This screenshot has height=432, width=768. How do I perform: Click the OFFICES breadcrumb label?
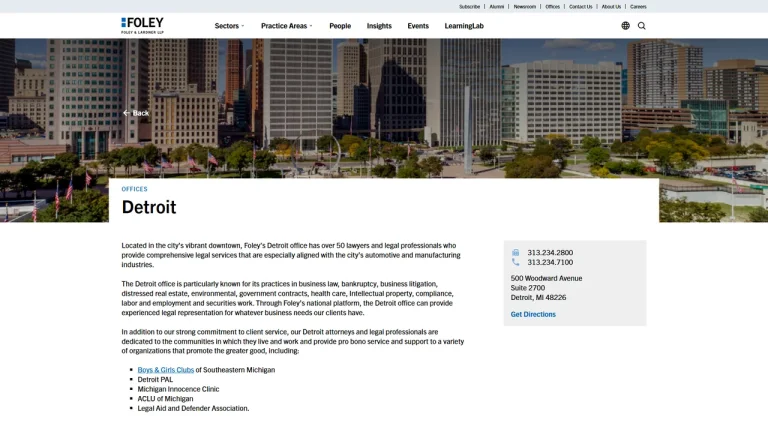point(134,189)
